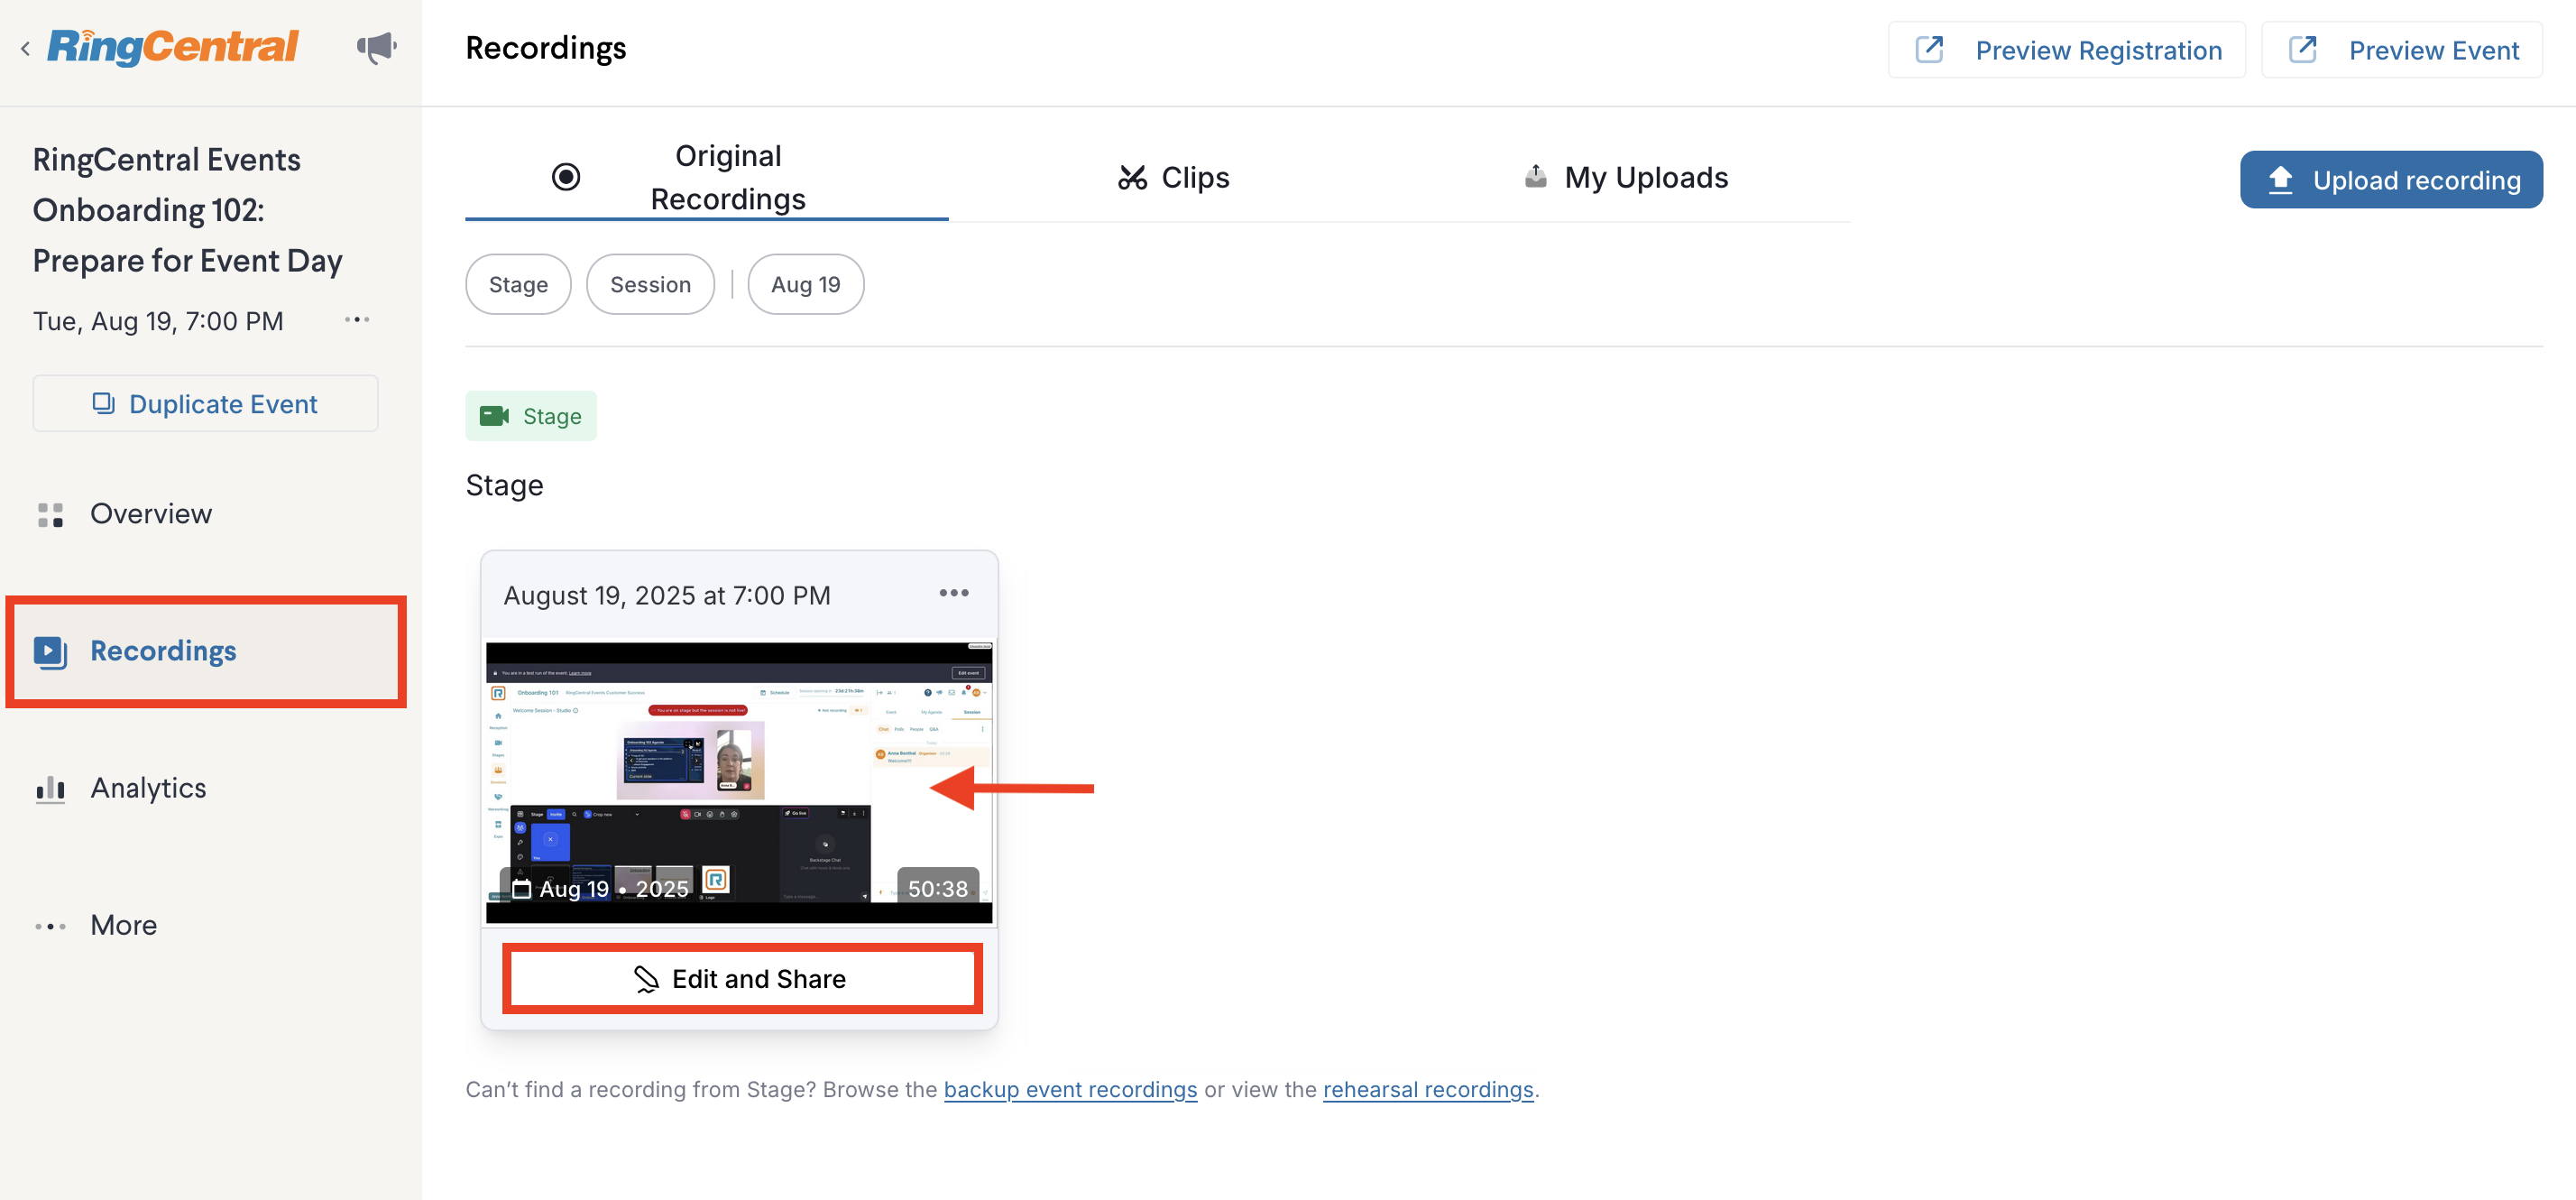Screen dimensions: 2576x1200
Task: Open Analytics bar chart icon
Action: tap(50, 789)
